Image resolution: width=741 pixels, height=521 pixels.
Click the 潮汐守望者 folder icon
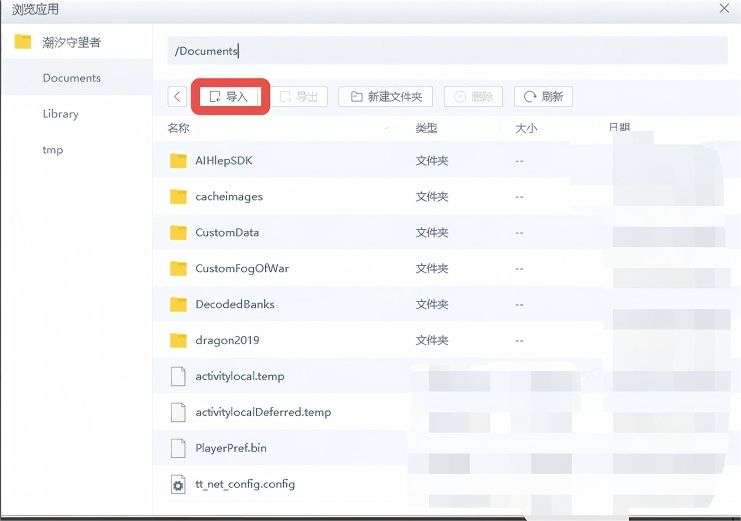click(23, 42)
